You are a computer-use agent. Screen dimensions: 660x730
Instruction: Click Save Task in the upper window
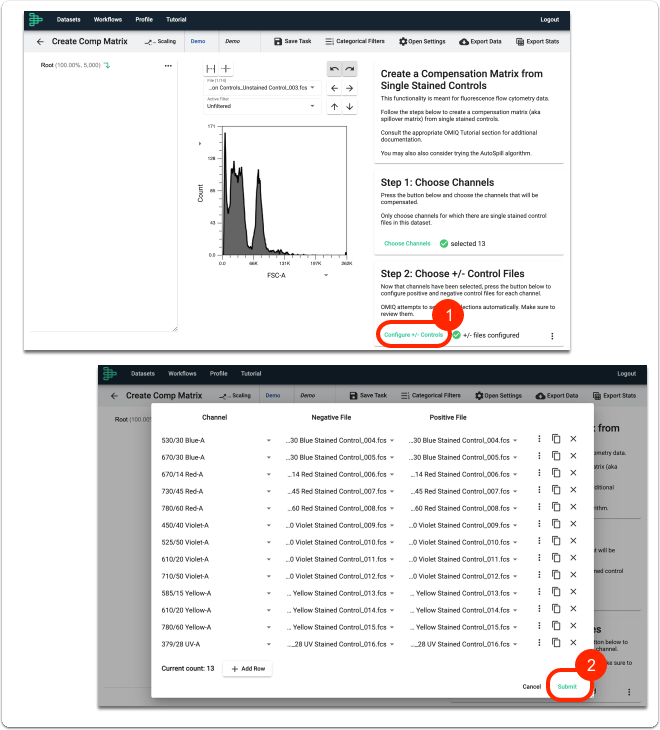(292, 41)
